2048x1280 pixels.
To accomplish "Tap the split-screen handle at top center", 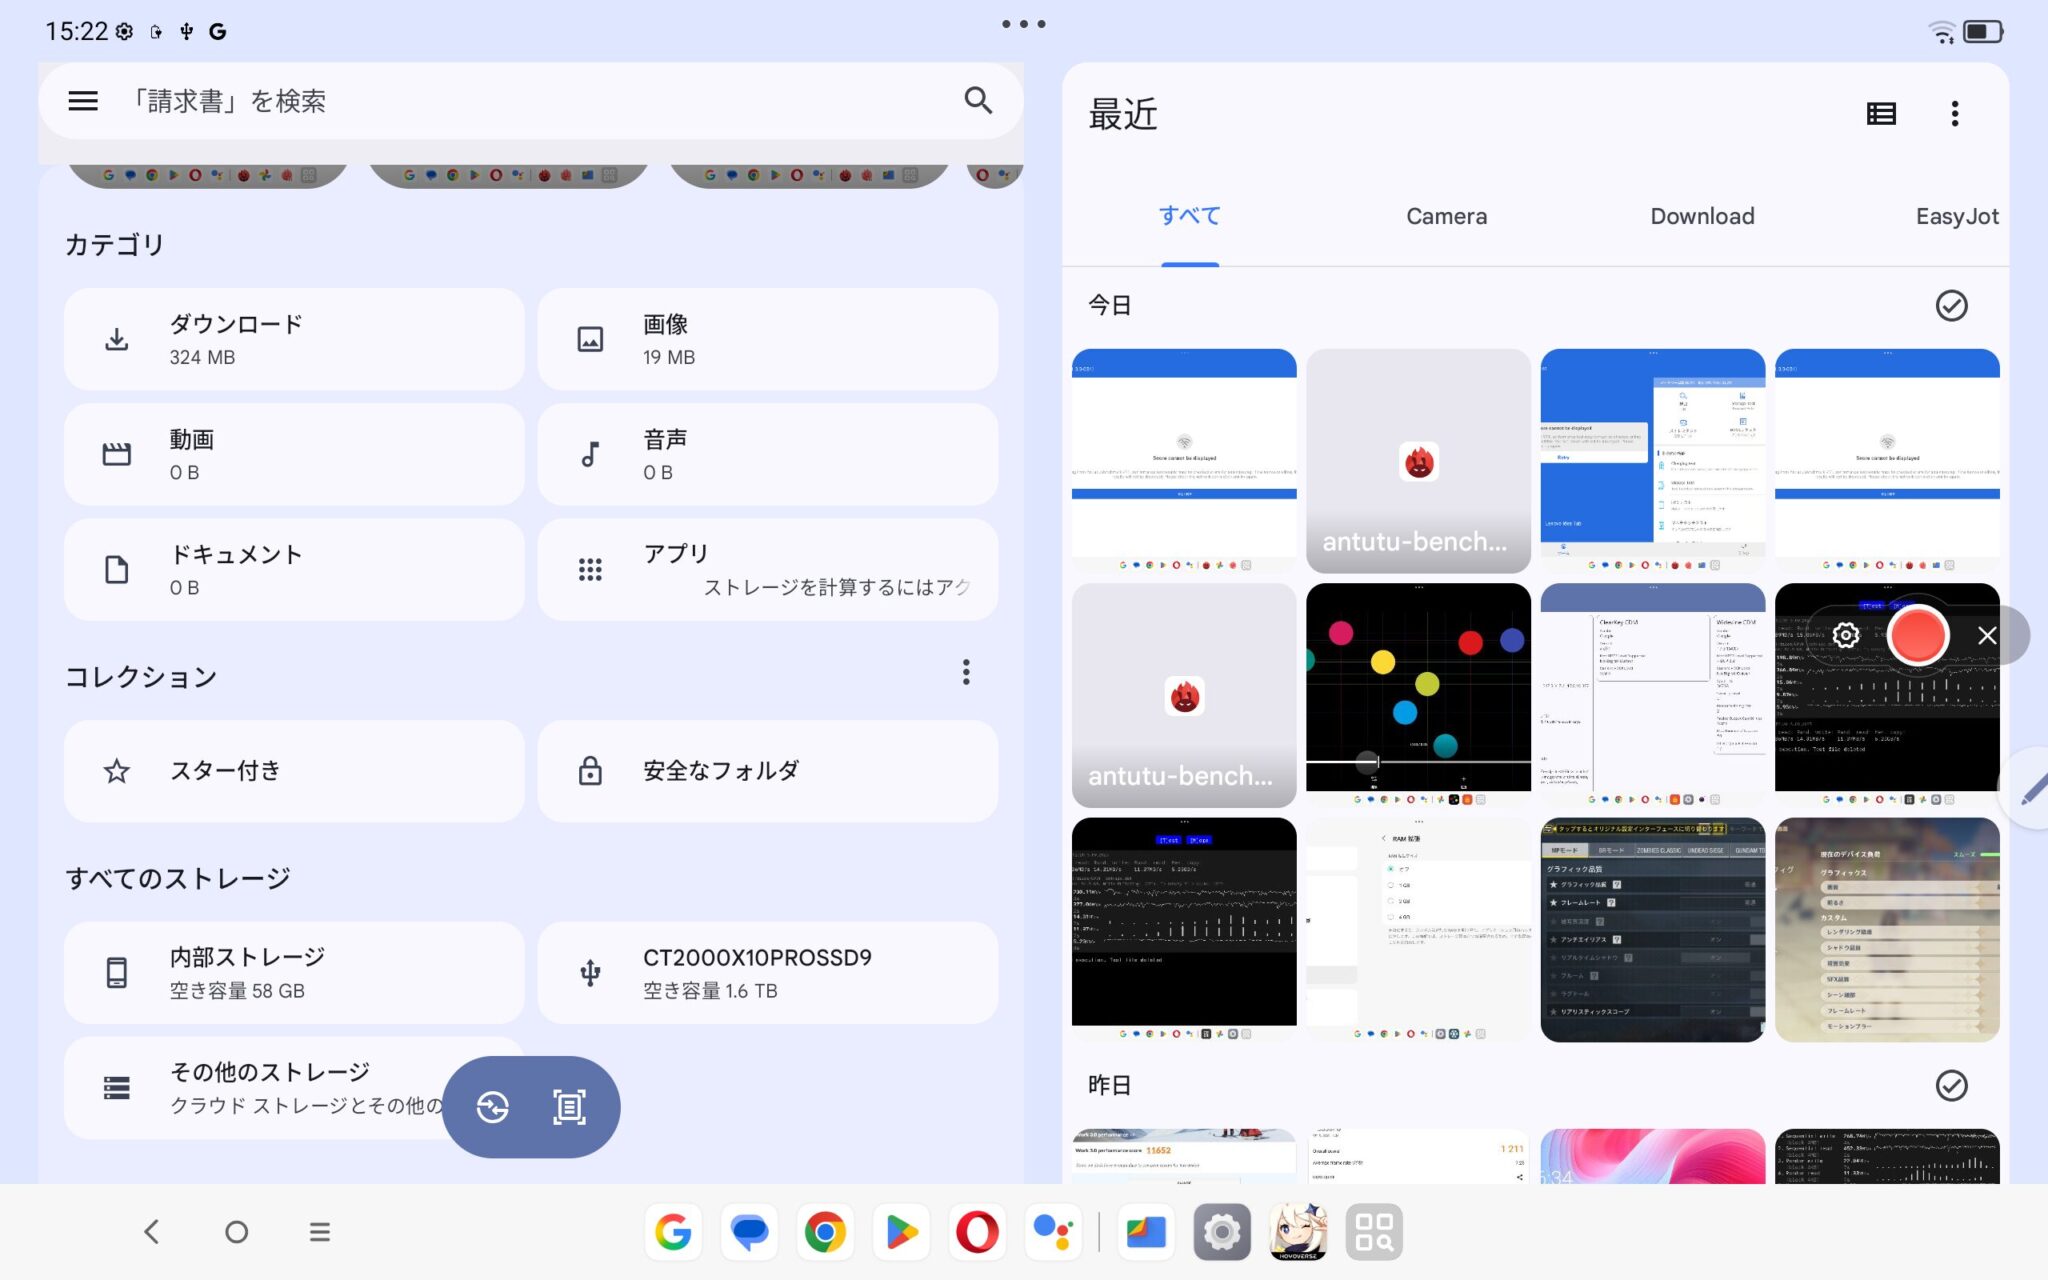I will pyautogui.click(x=1024, y=23).
